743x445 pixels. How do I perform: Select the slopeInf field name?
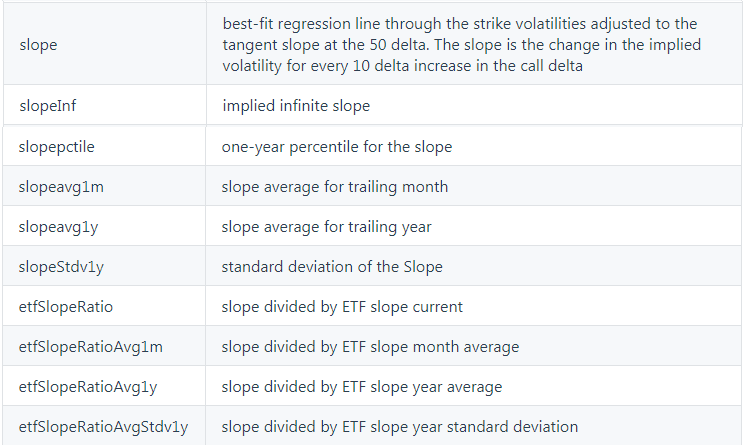click(x=47, y=105)
